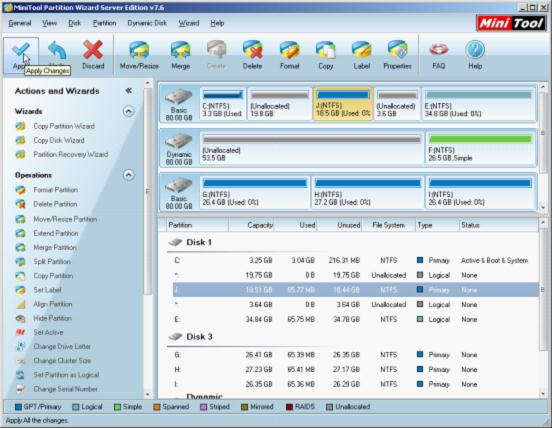Screen dimensions: 552x428
Task: Select the I:(NTFS) partition block
Action: click(481, 192)
